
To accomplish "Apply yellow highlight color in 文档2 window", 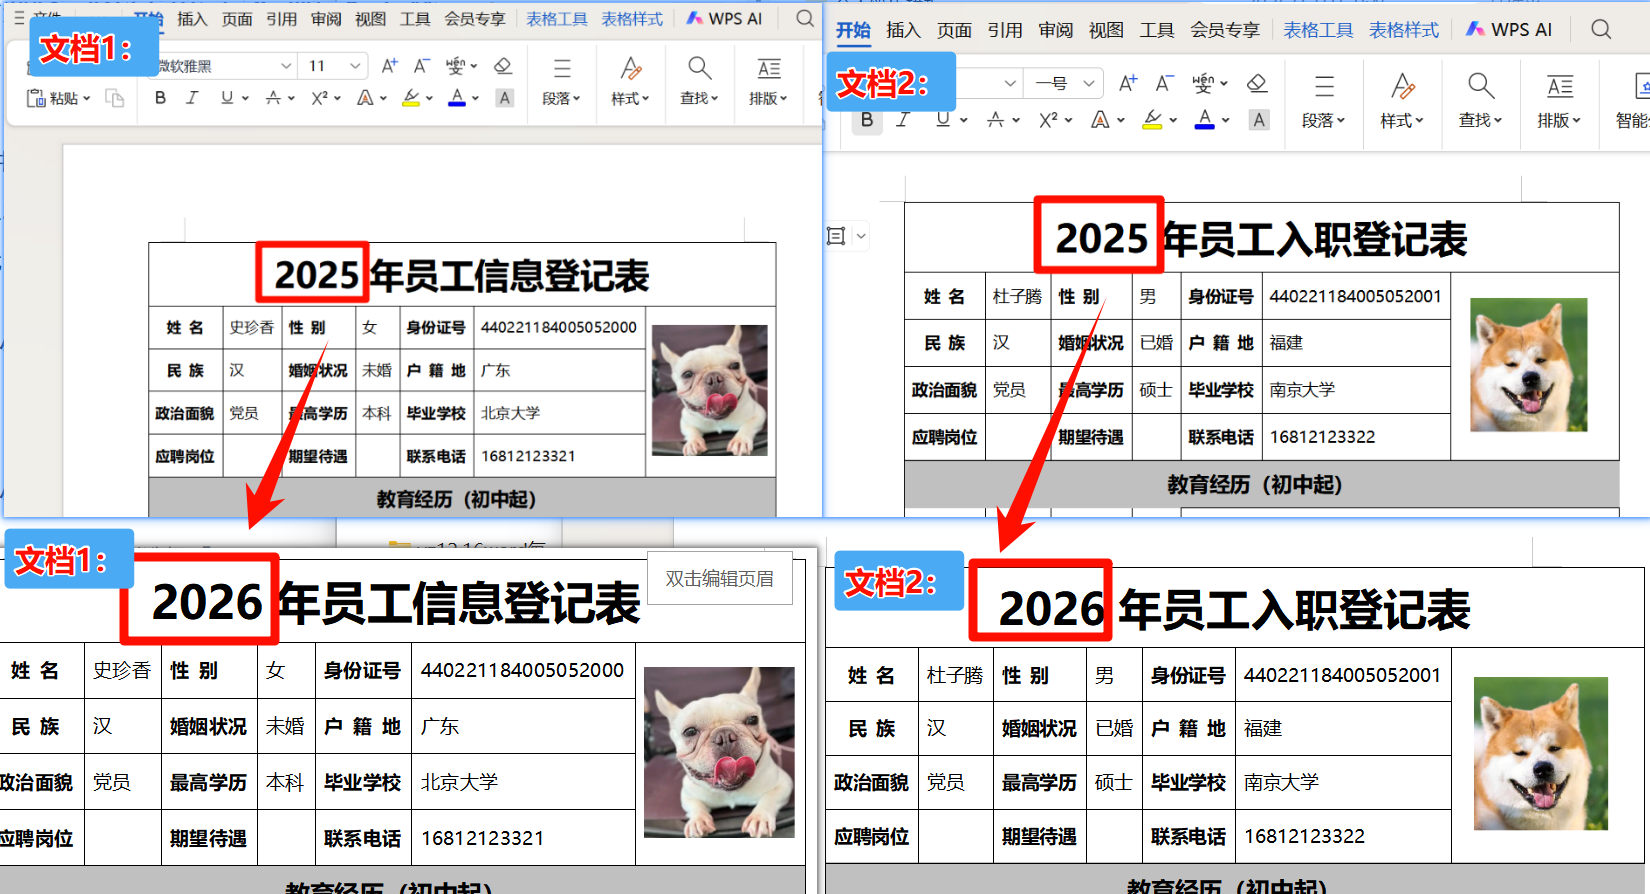I will click(x=1152, y=120).
